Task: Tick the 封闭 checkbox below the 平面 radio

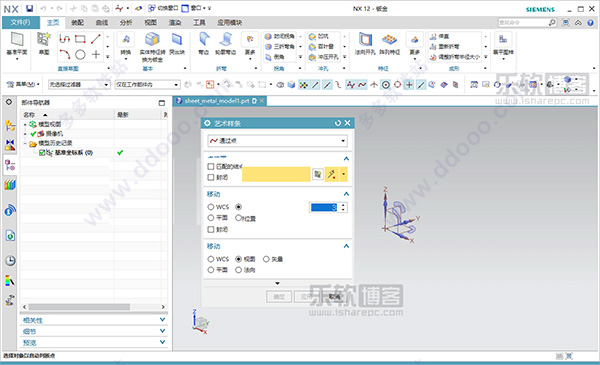Action: 210,229
